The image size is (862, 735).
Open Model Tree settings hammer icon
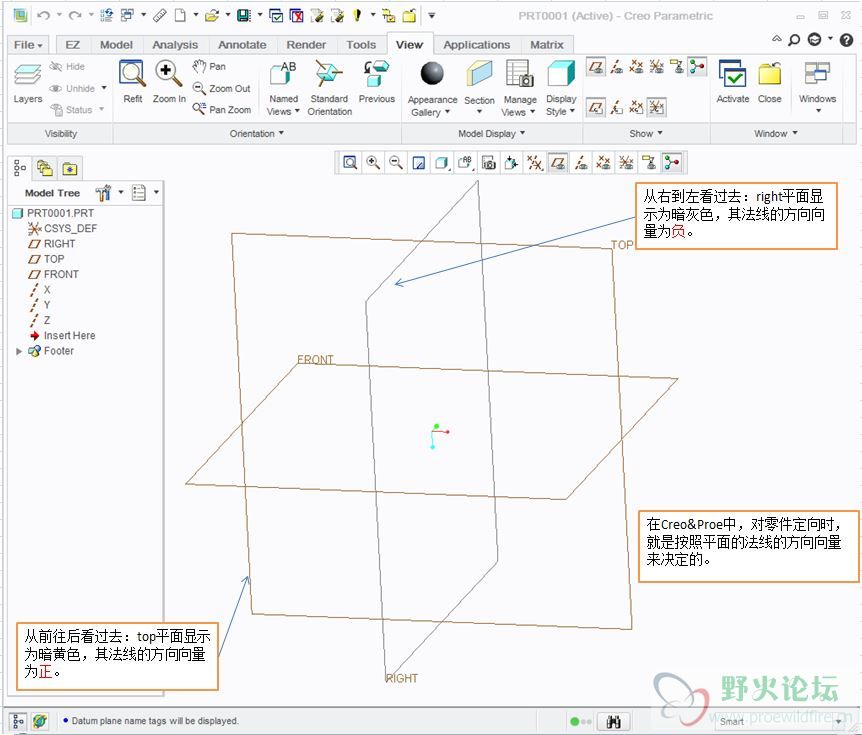click(103, 192)
